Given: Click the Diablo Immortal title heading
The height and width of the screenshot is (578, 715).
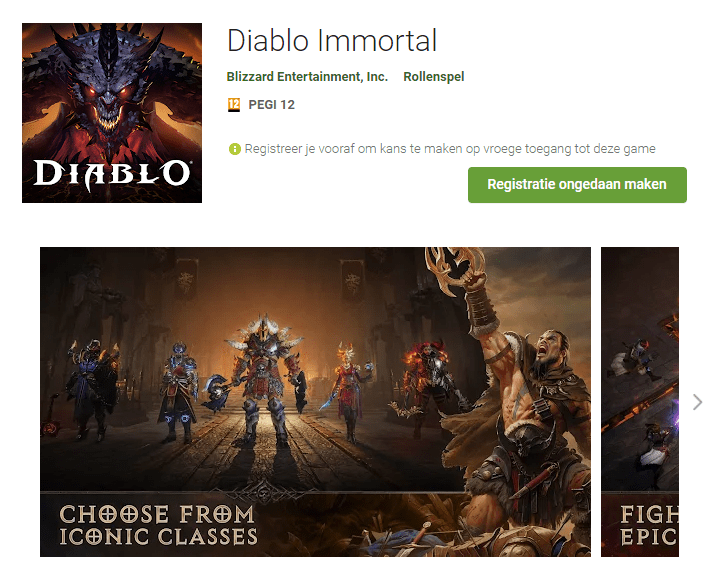Looking at the screenshot, I should click(332, 41).
